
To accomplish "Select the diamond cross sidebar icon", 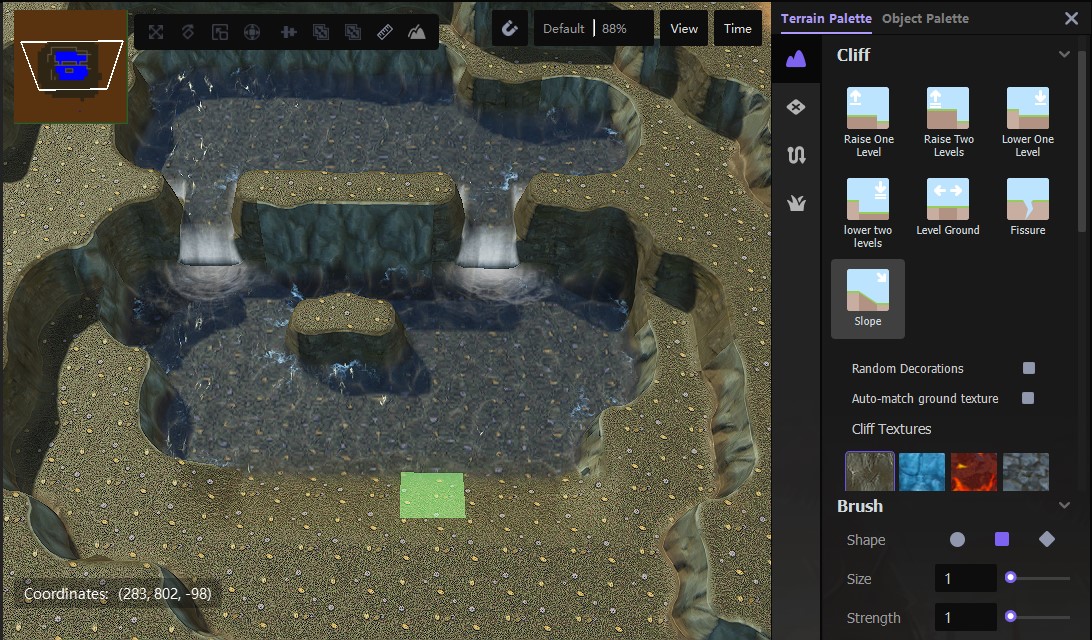I will pos(796,107).
